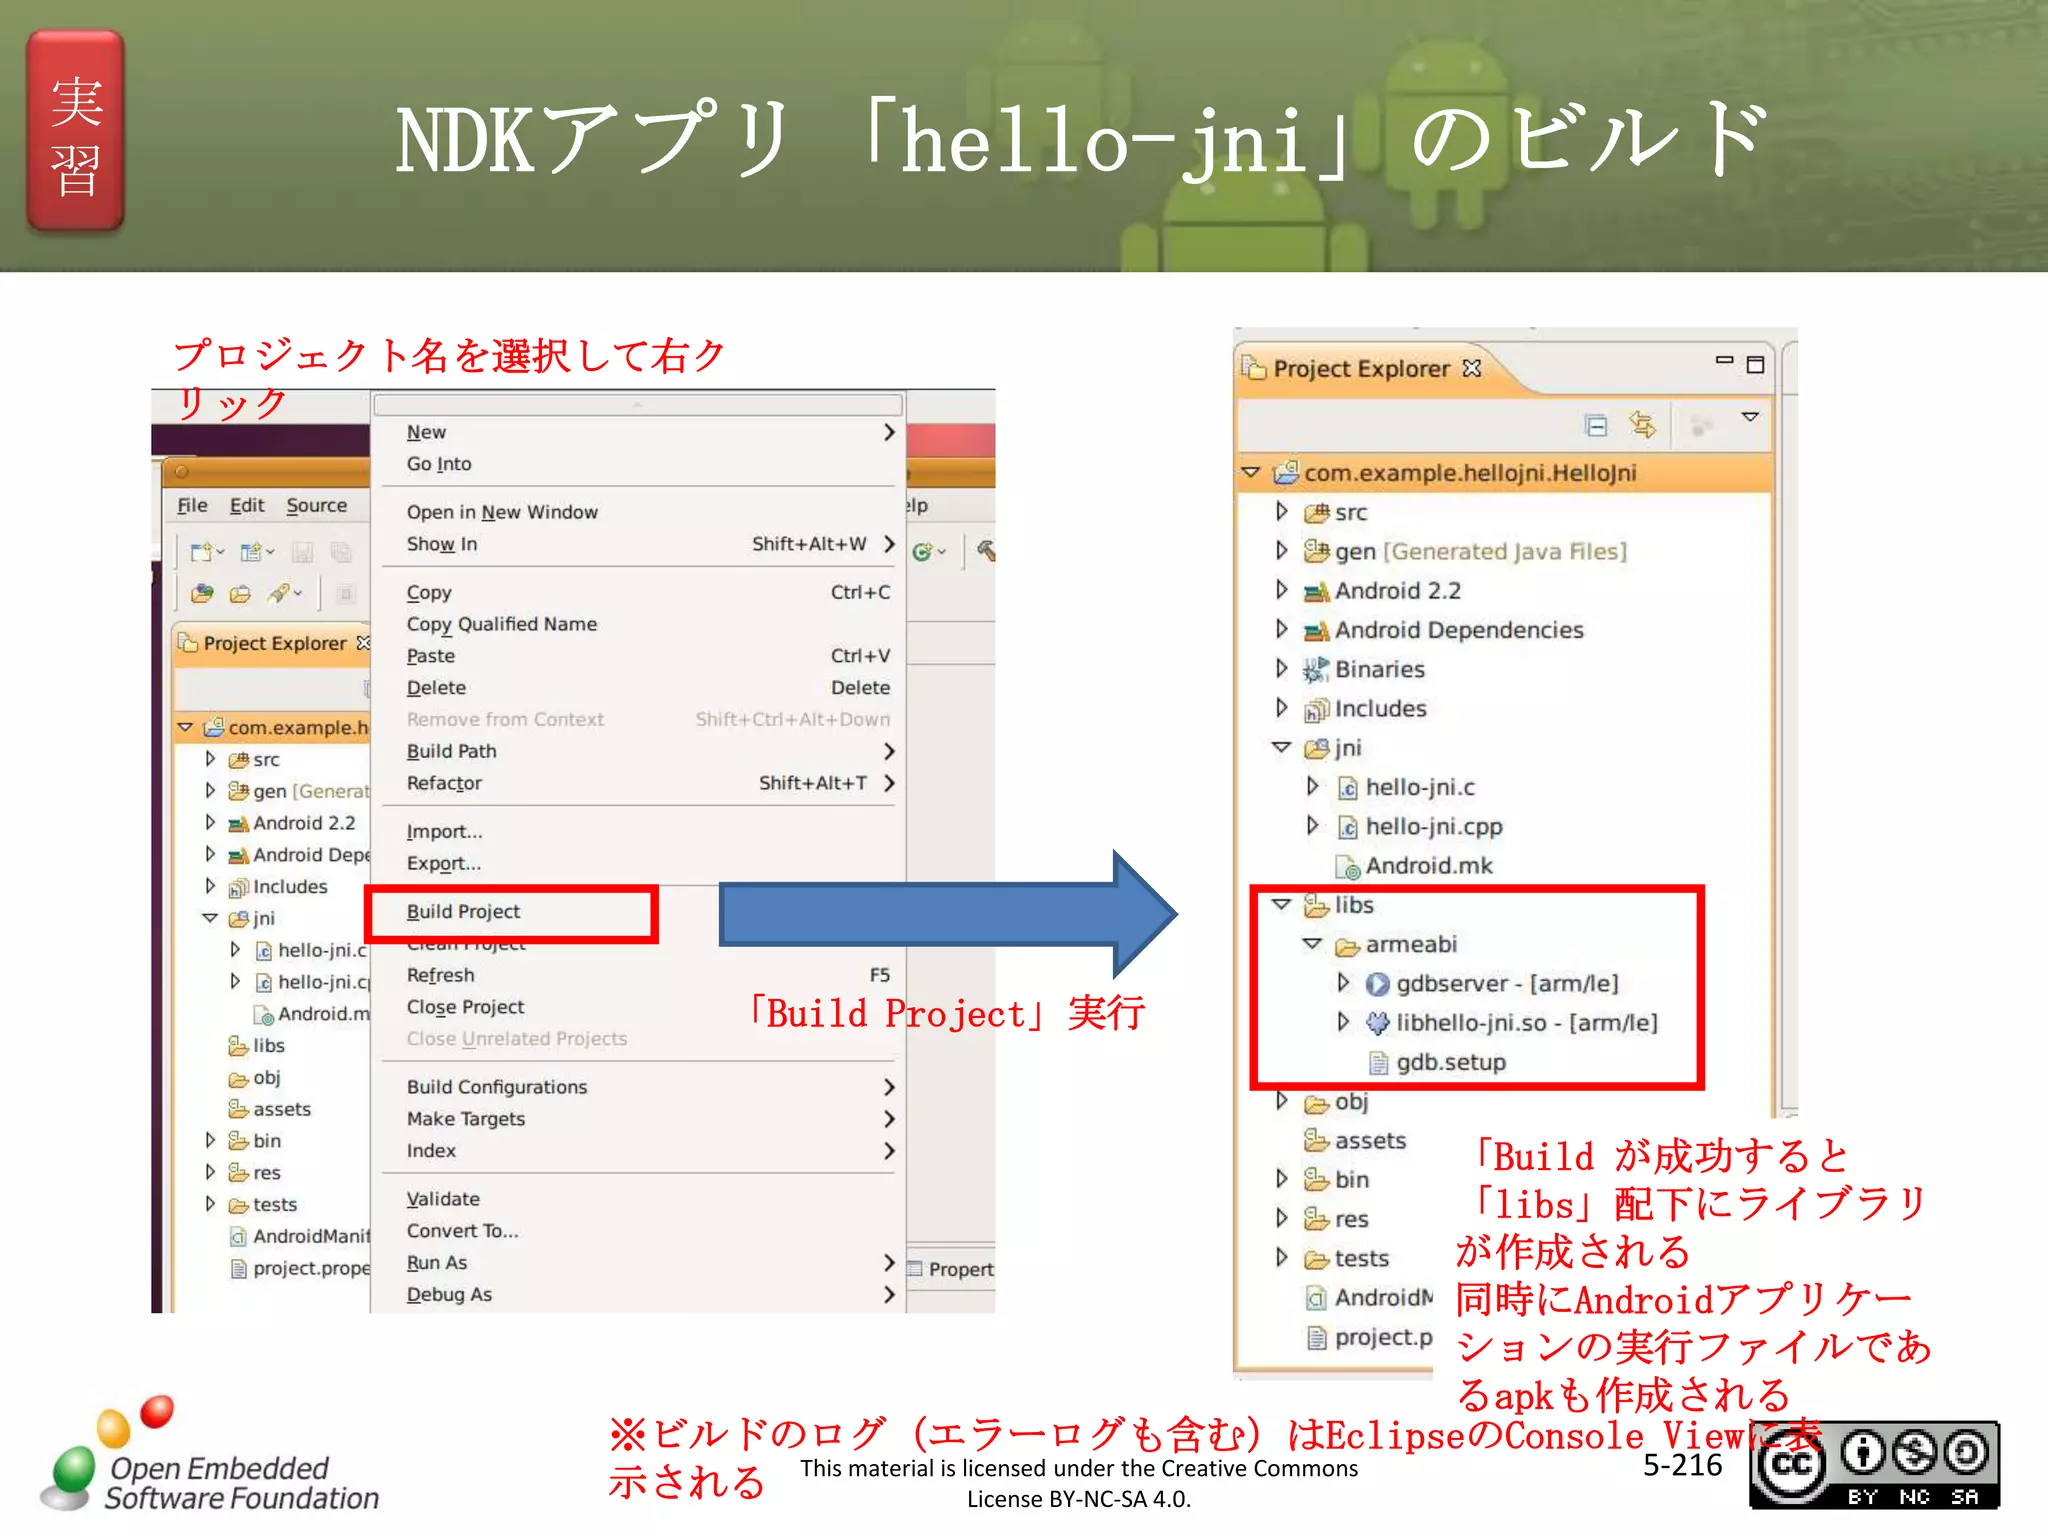Click the hello-jni.c file icon in right panel
The width and height of the screenshot is (2048, 1536).
[1347, 788]
